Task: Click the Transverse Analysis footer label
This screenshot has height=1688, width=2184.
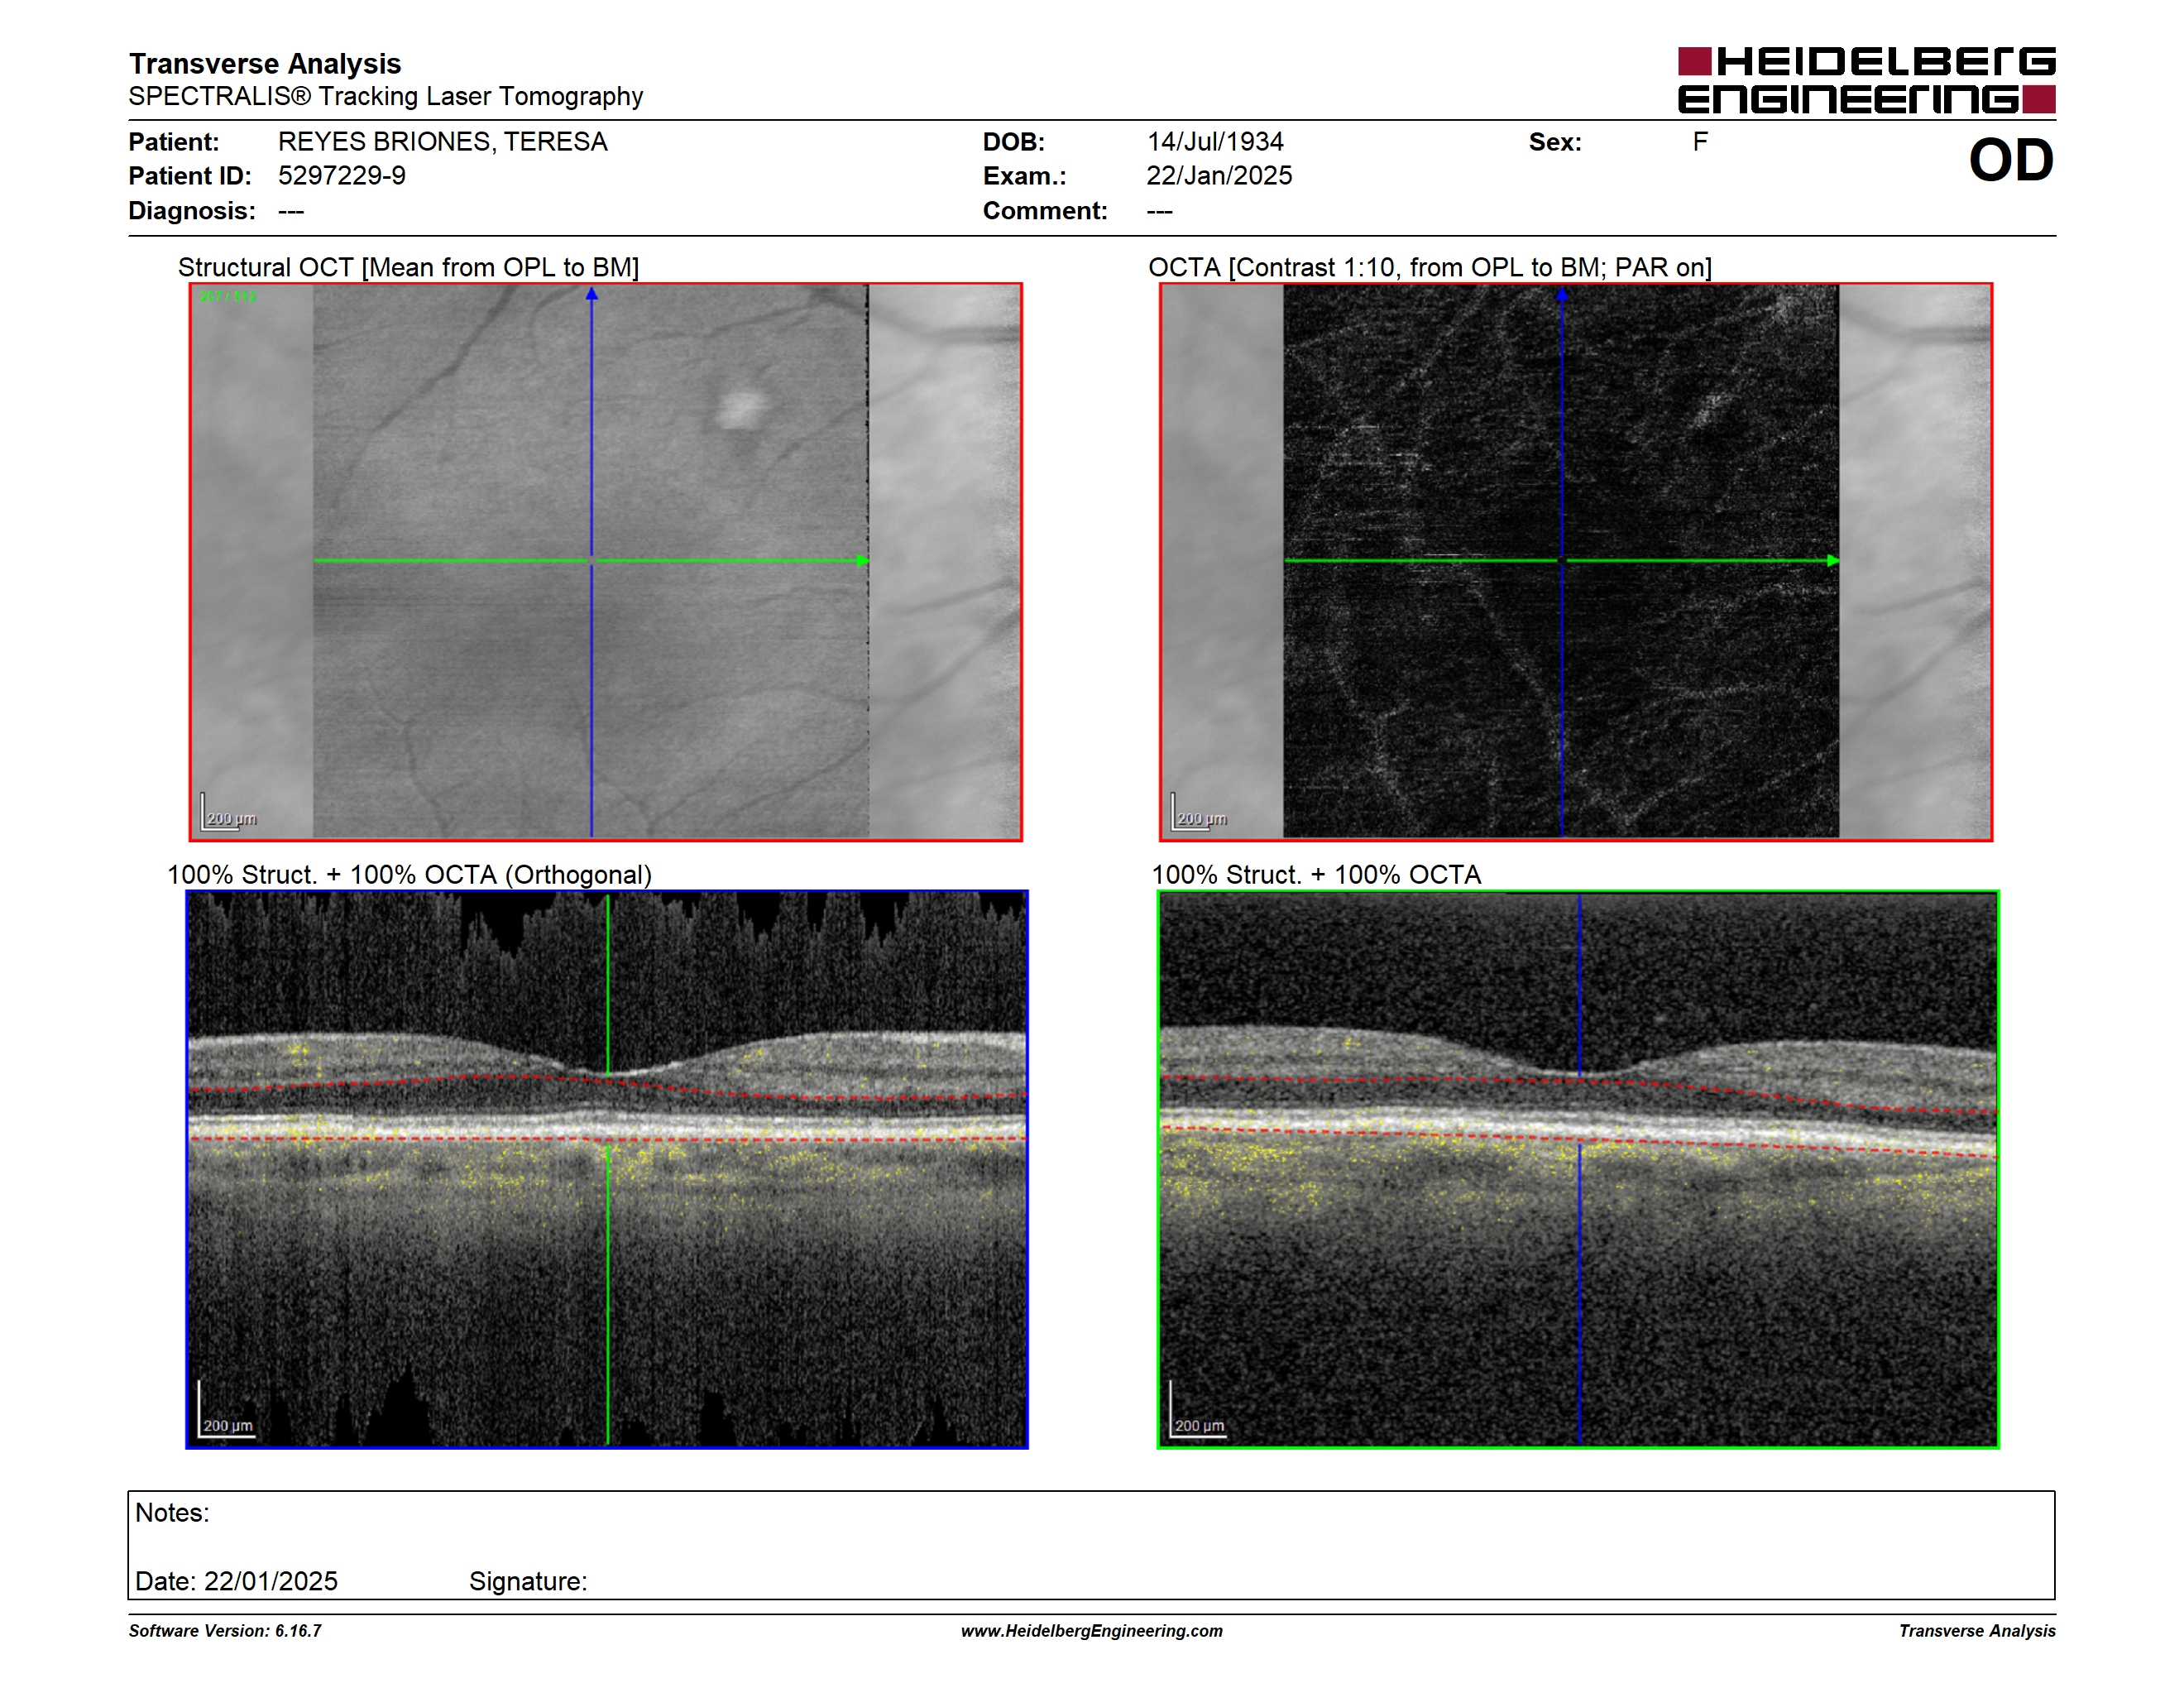Action: tap(1977, 1631)
